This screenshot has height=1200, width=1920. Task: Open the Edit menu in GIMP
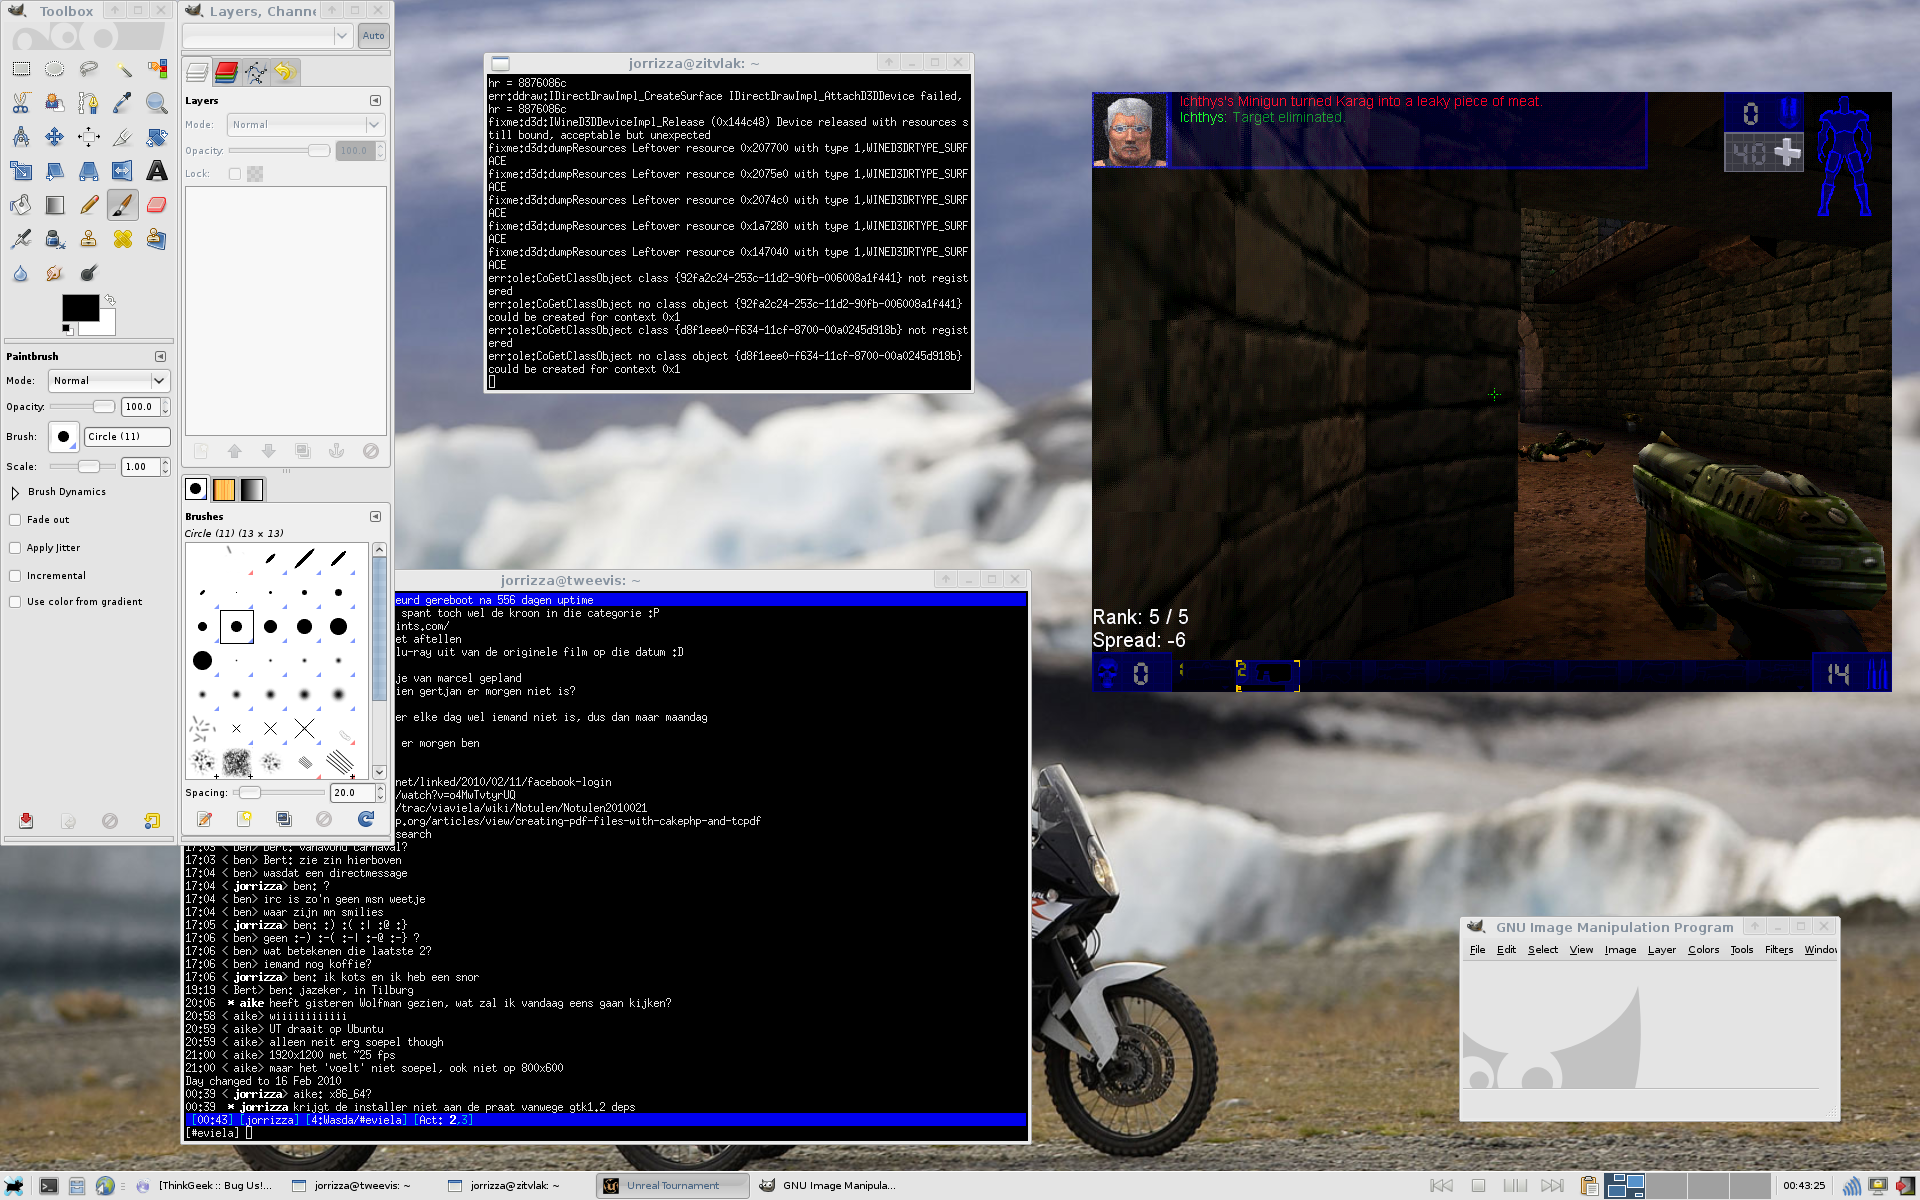coord(1506,950)
